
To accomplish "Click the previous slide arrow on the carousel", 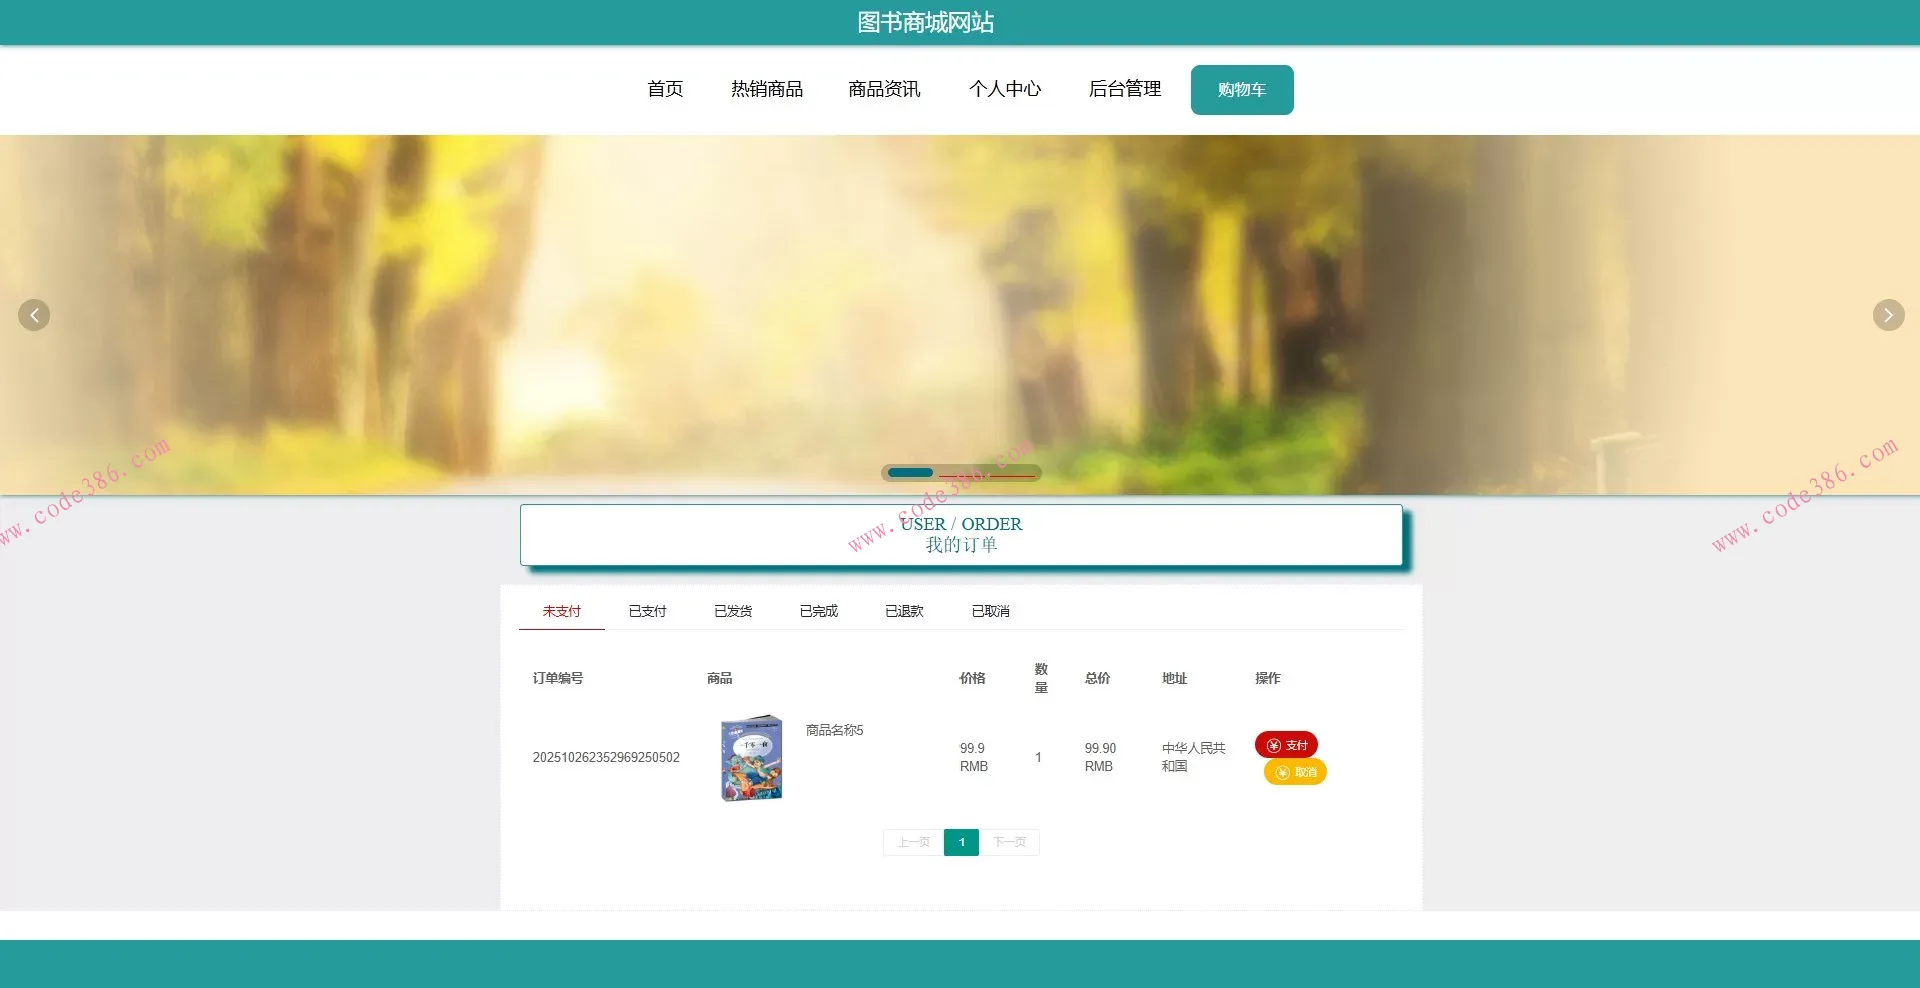I will pos(34,315).
